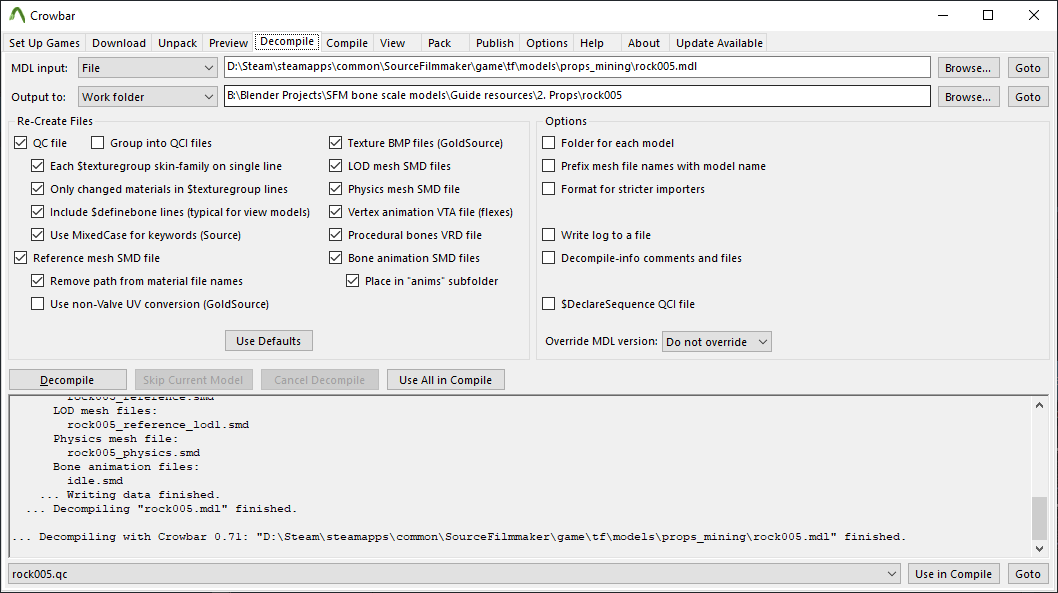
Task: Click the MDL input path field
Action: tap(577, 67)
